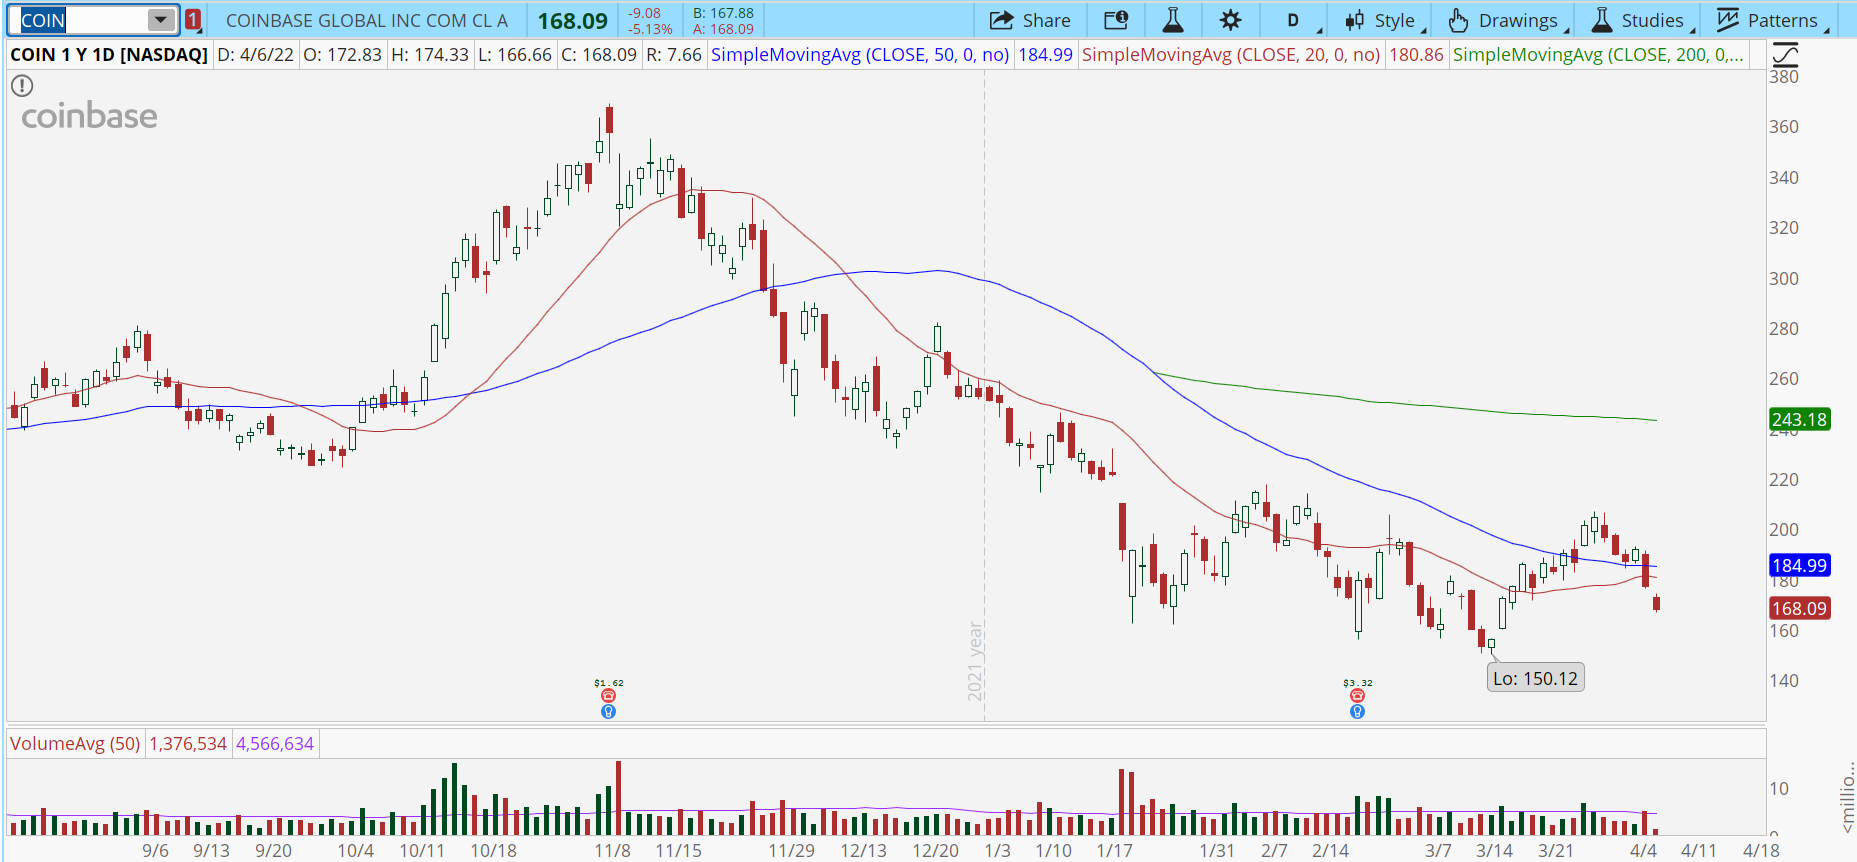Click the red symbol link '1' icon
1857x862 pixels.
coord(193,20)
